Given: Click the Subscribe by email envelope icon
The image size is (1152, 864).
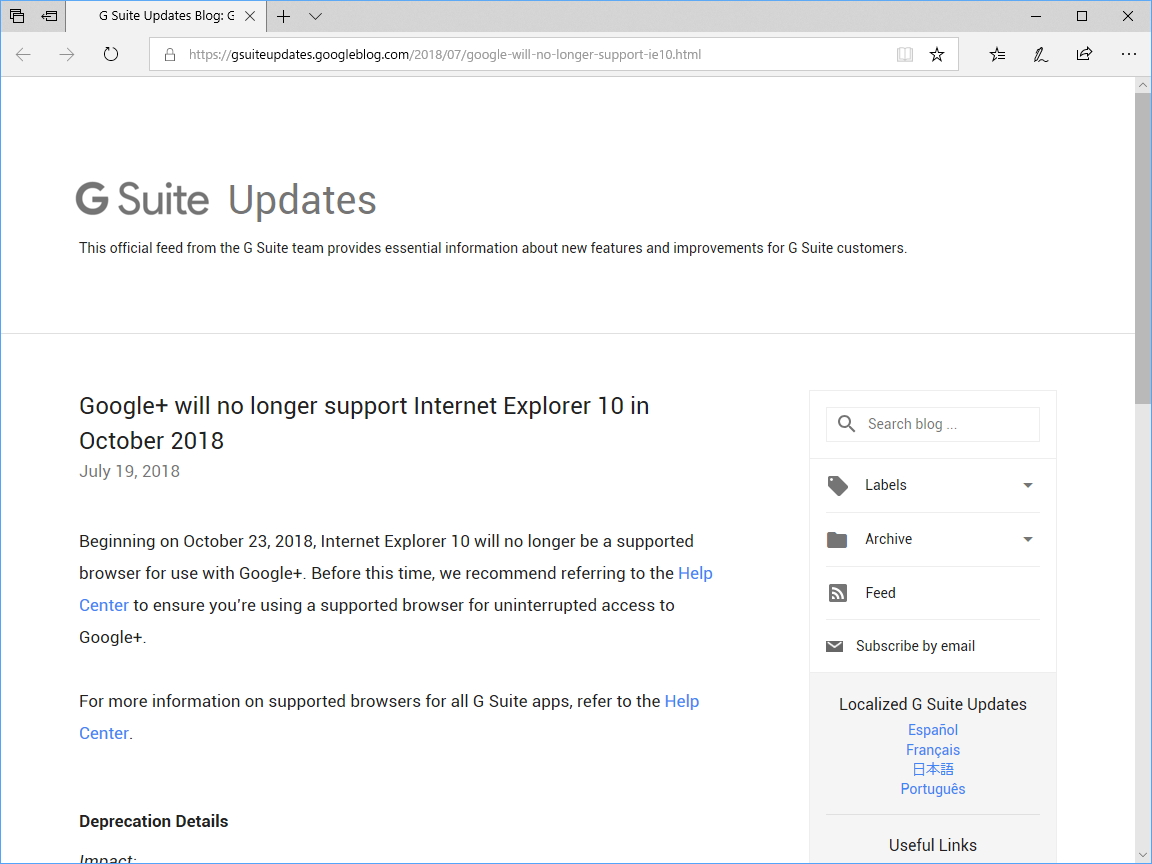Looking at the screenshot, I should pos(835,645).
